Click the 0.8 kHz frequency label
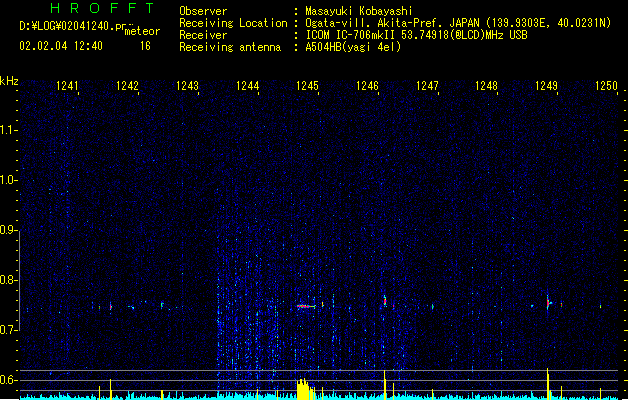Image resolution: width=629 pixels, height=400 pixels. tap(8, 280)
